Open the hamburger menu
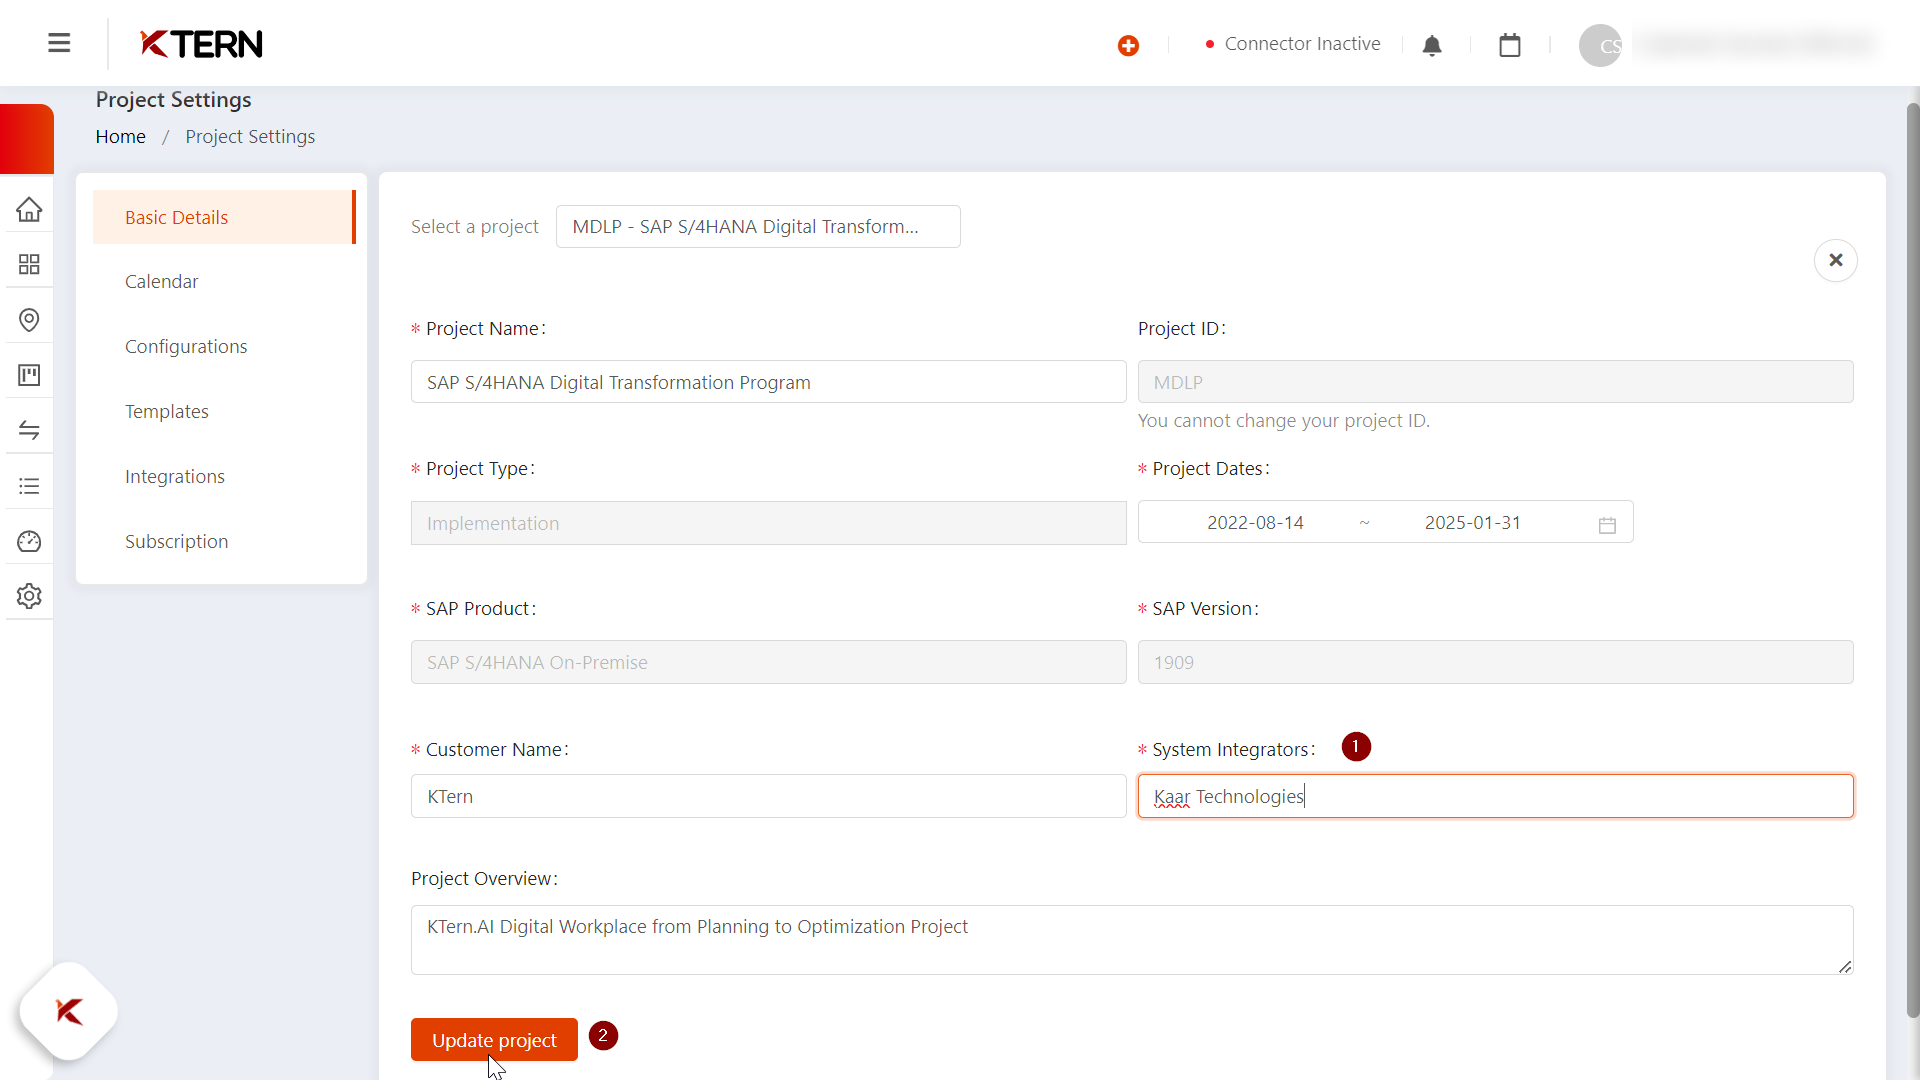Image resolution: width=1920 pixels, height=1080 pixels. [59, 43]
